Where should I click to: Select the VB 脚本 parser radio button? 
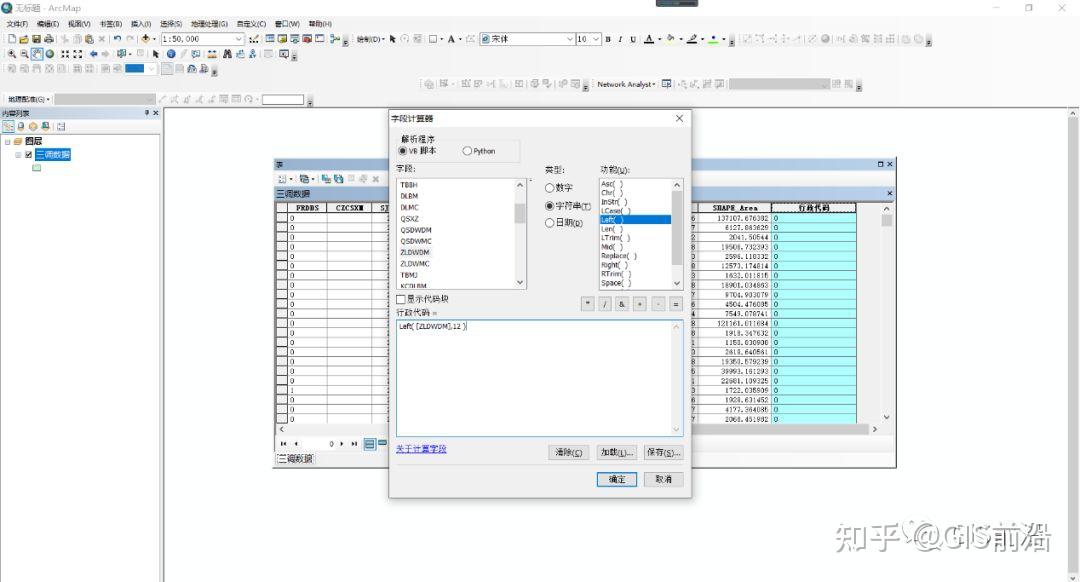[403, 151]
